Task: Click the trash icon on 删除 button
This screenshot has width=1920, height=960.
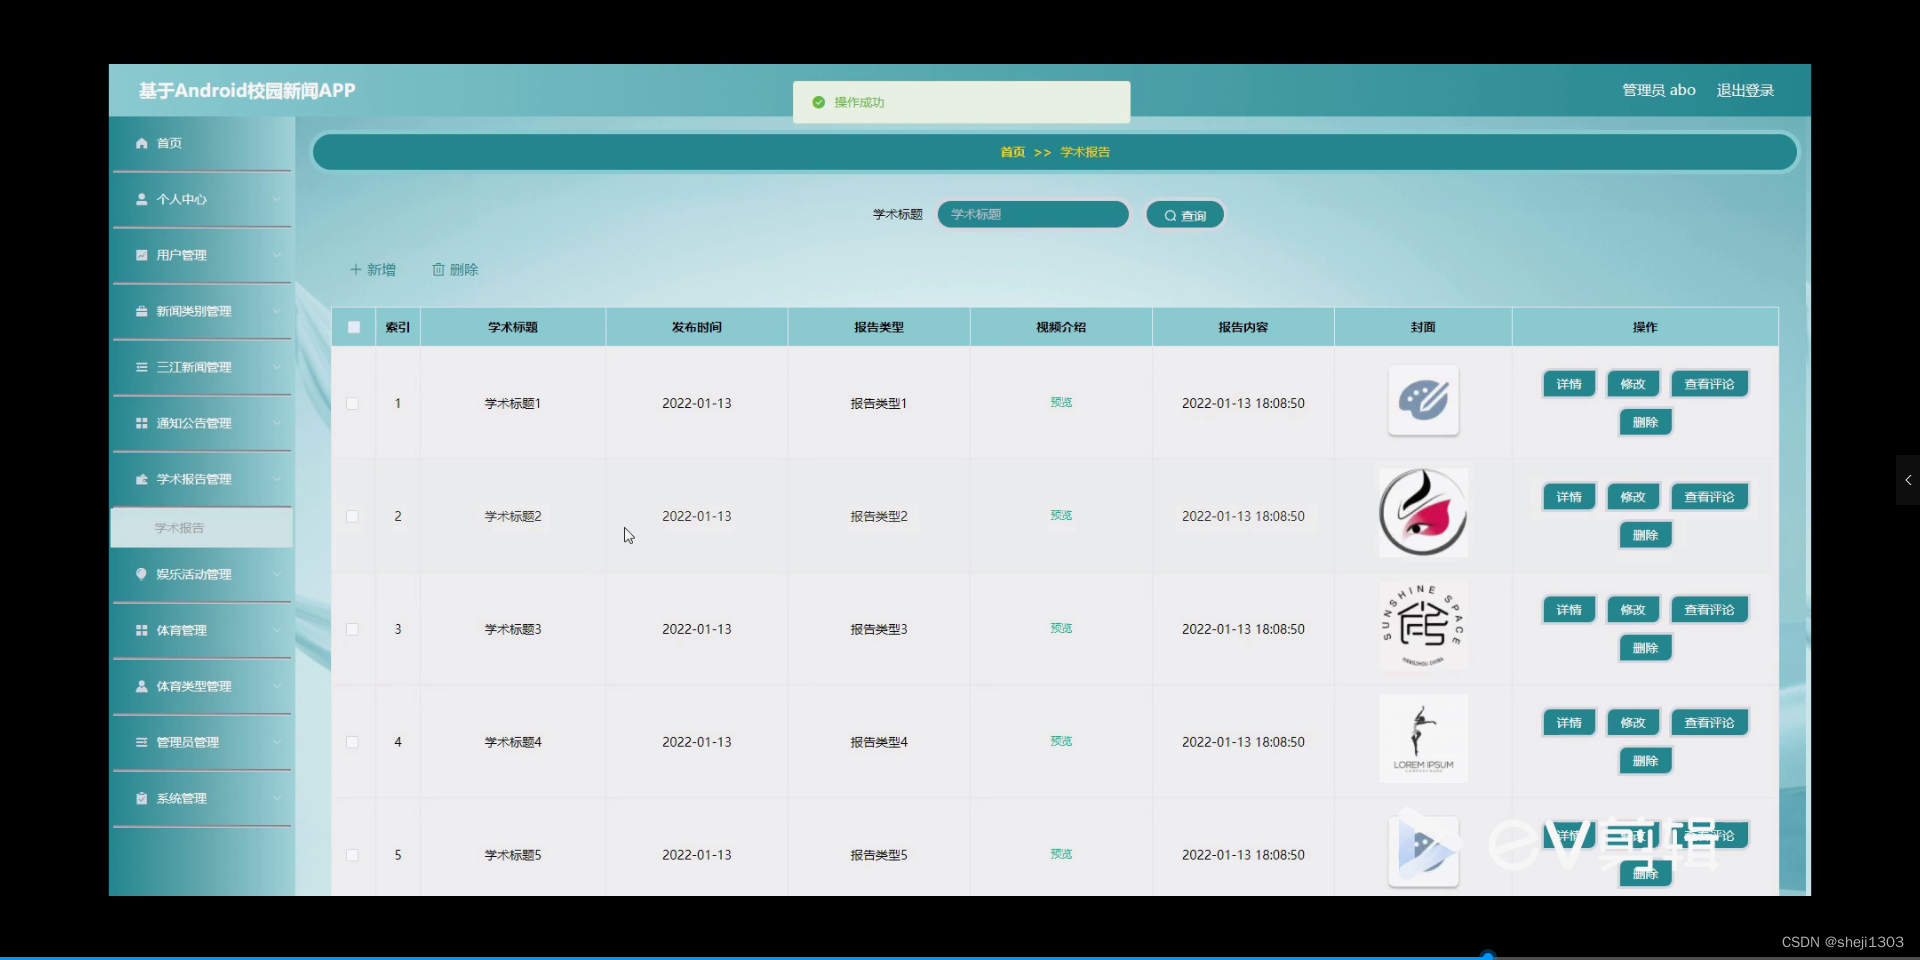Action: point(438,269)
